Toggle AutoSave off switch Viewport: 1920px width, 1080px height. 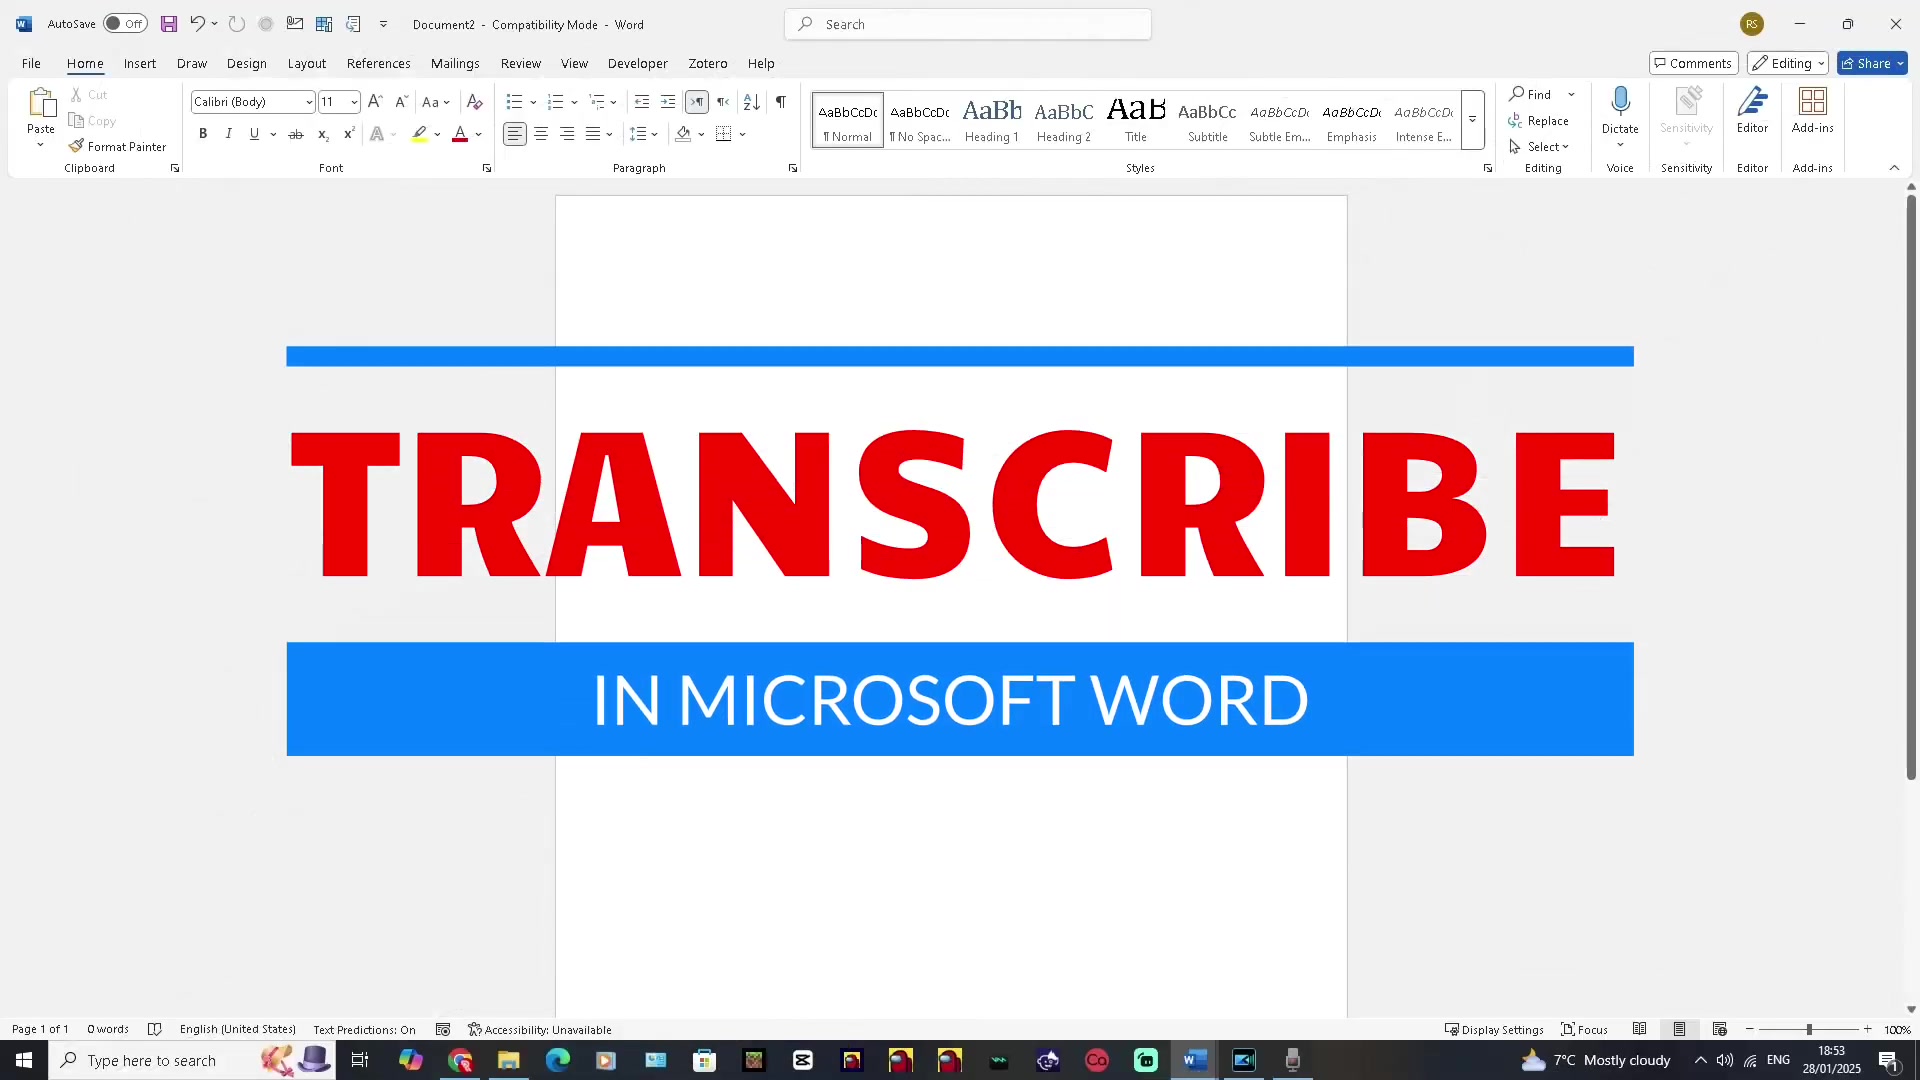click(124, 23)
